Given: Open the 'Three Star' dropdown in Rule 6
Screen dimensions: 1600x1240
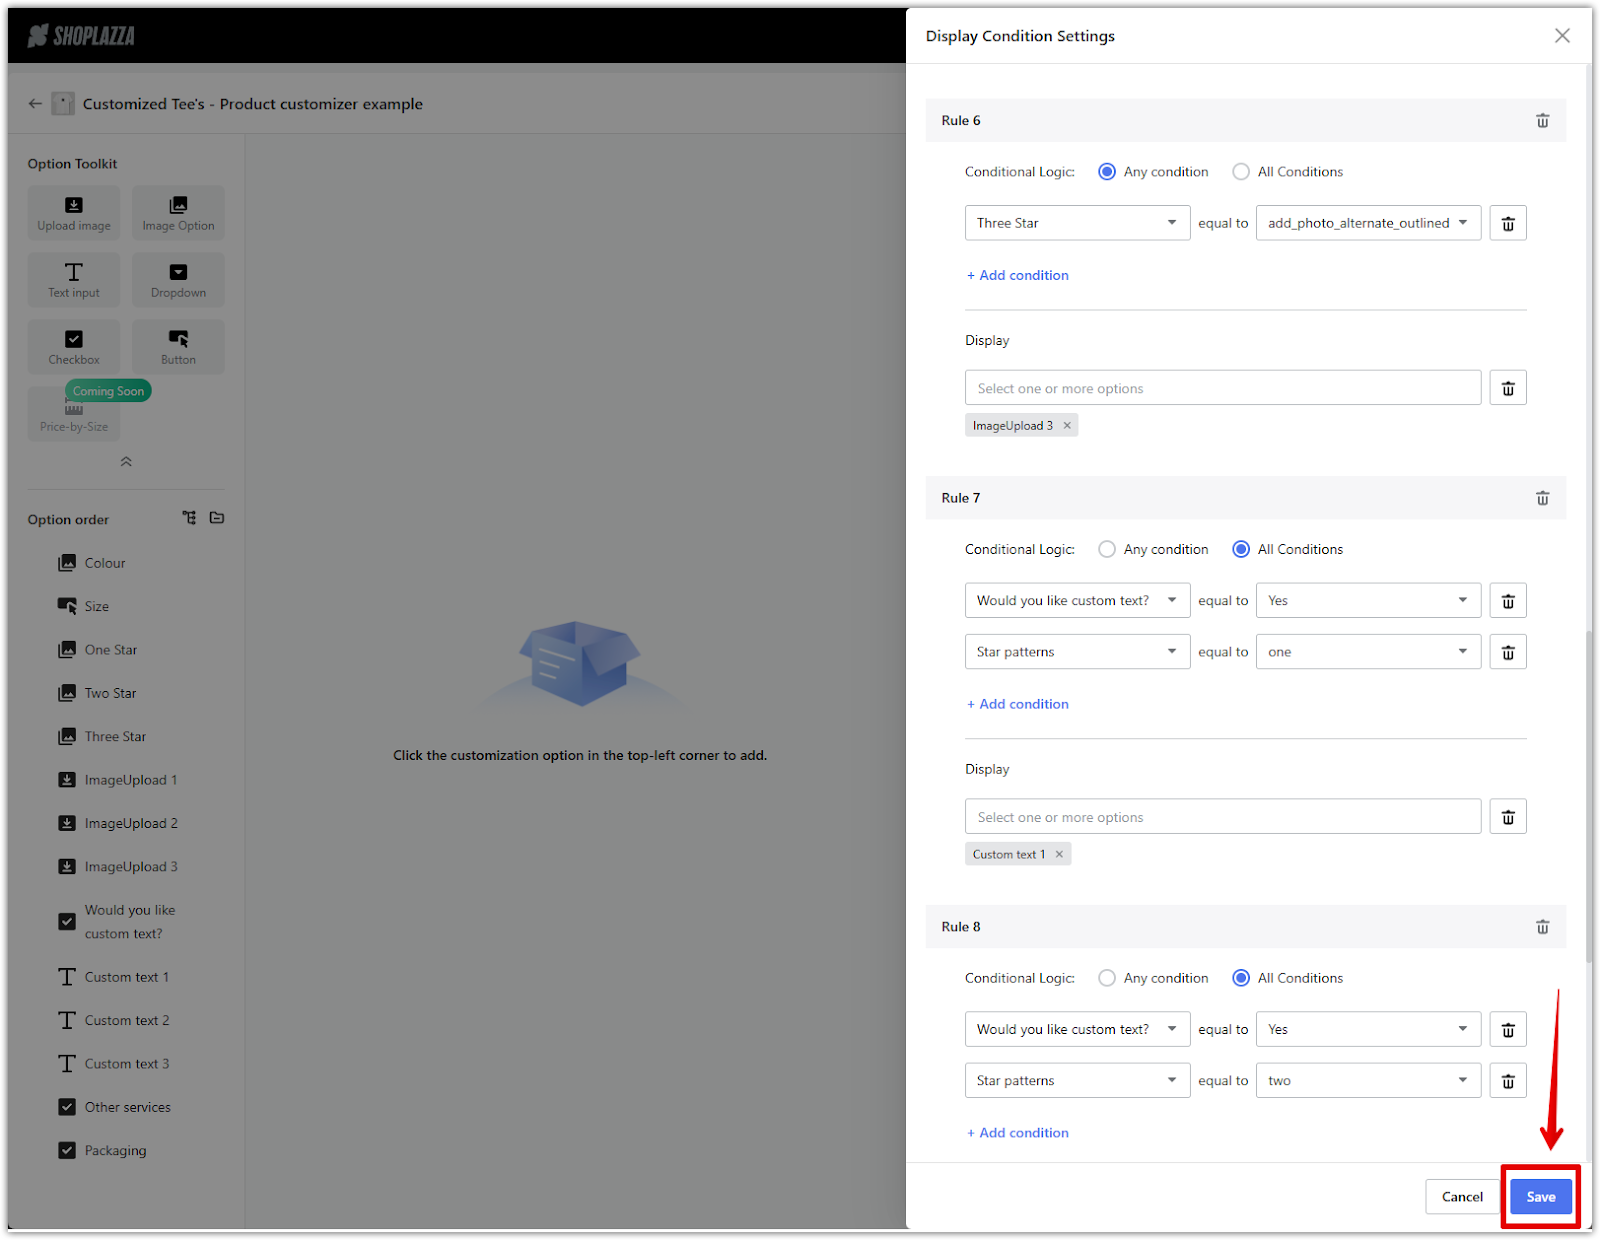Looking at the screenshot, I should coord(1077,223).
